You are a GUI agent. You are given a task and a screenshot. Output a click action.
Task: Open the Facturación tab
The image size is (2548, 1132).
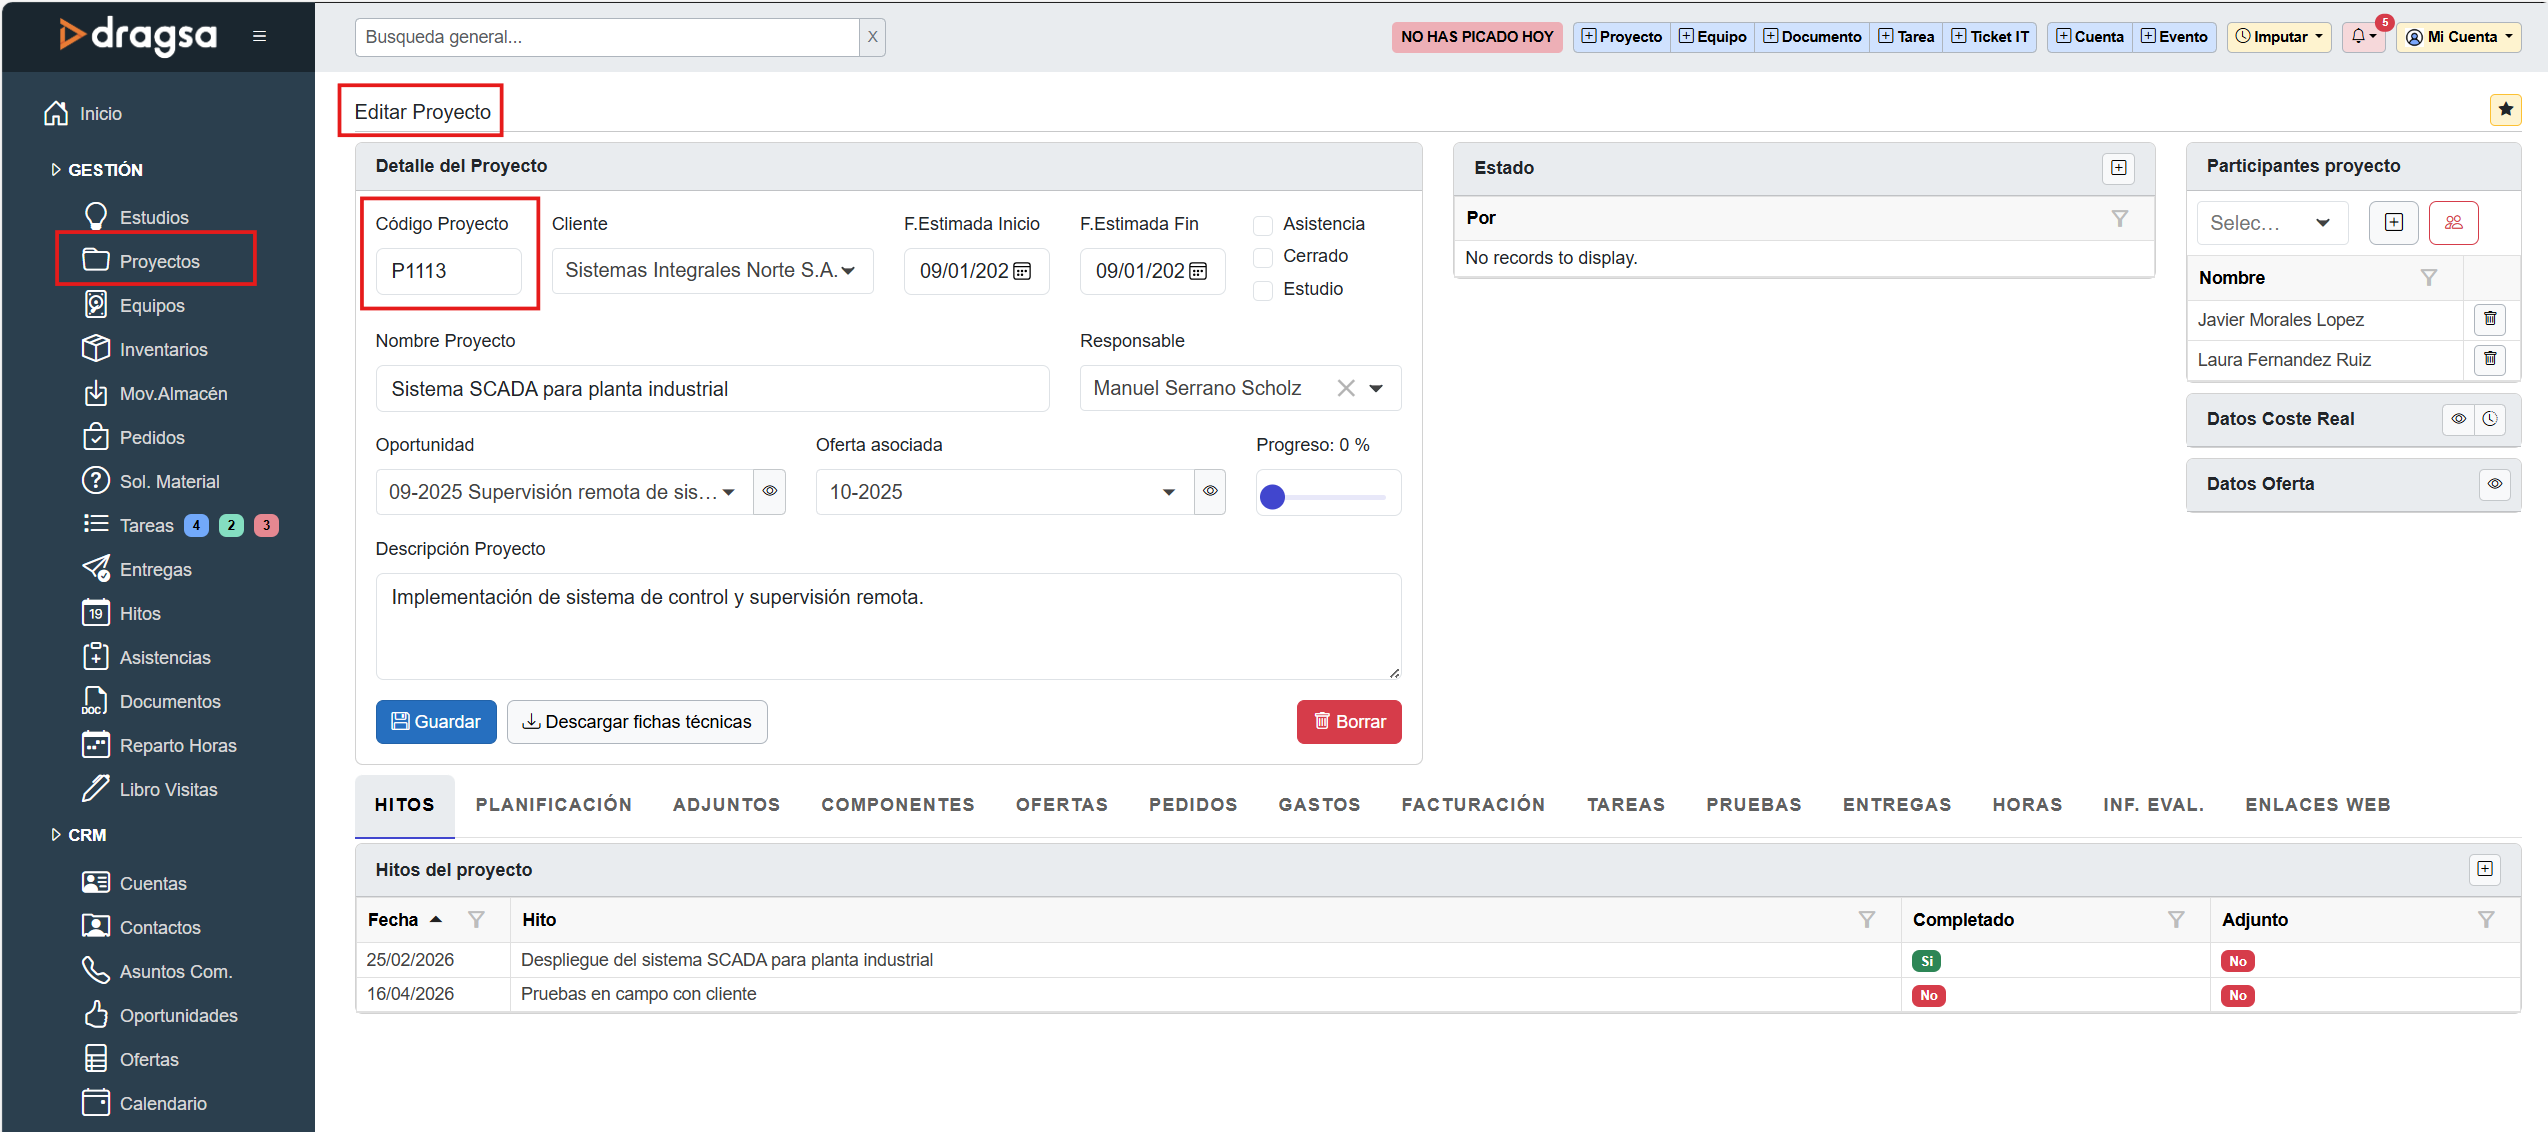[x=1472, y=805]
